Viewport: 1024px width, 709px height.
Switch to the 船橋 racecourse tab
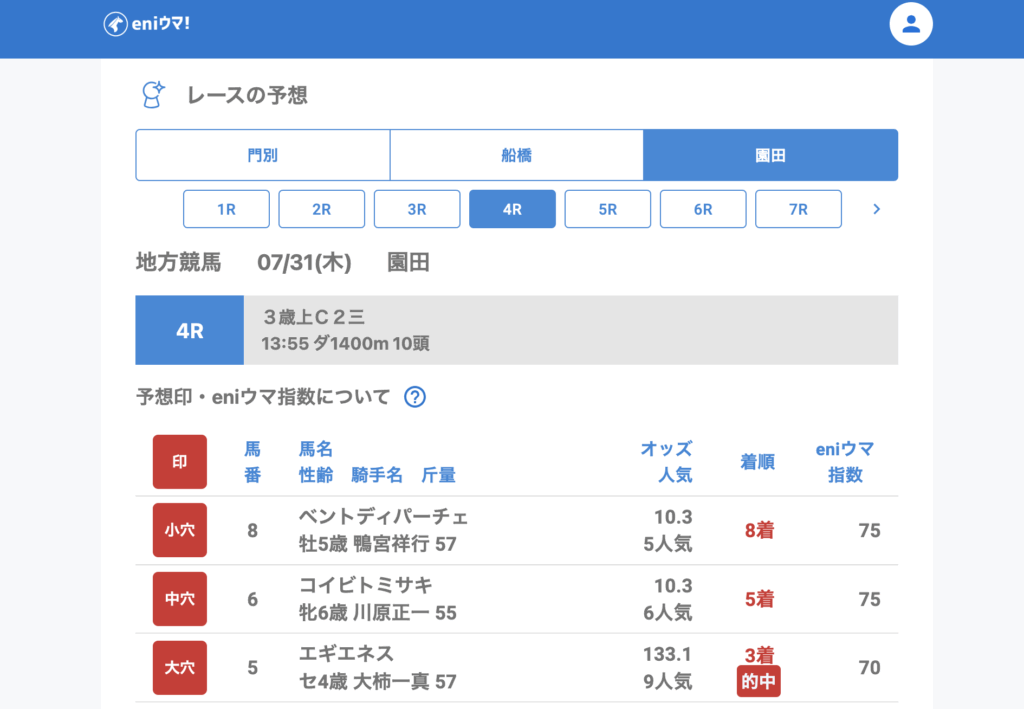coord(516,155)
